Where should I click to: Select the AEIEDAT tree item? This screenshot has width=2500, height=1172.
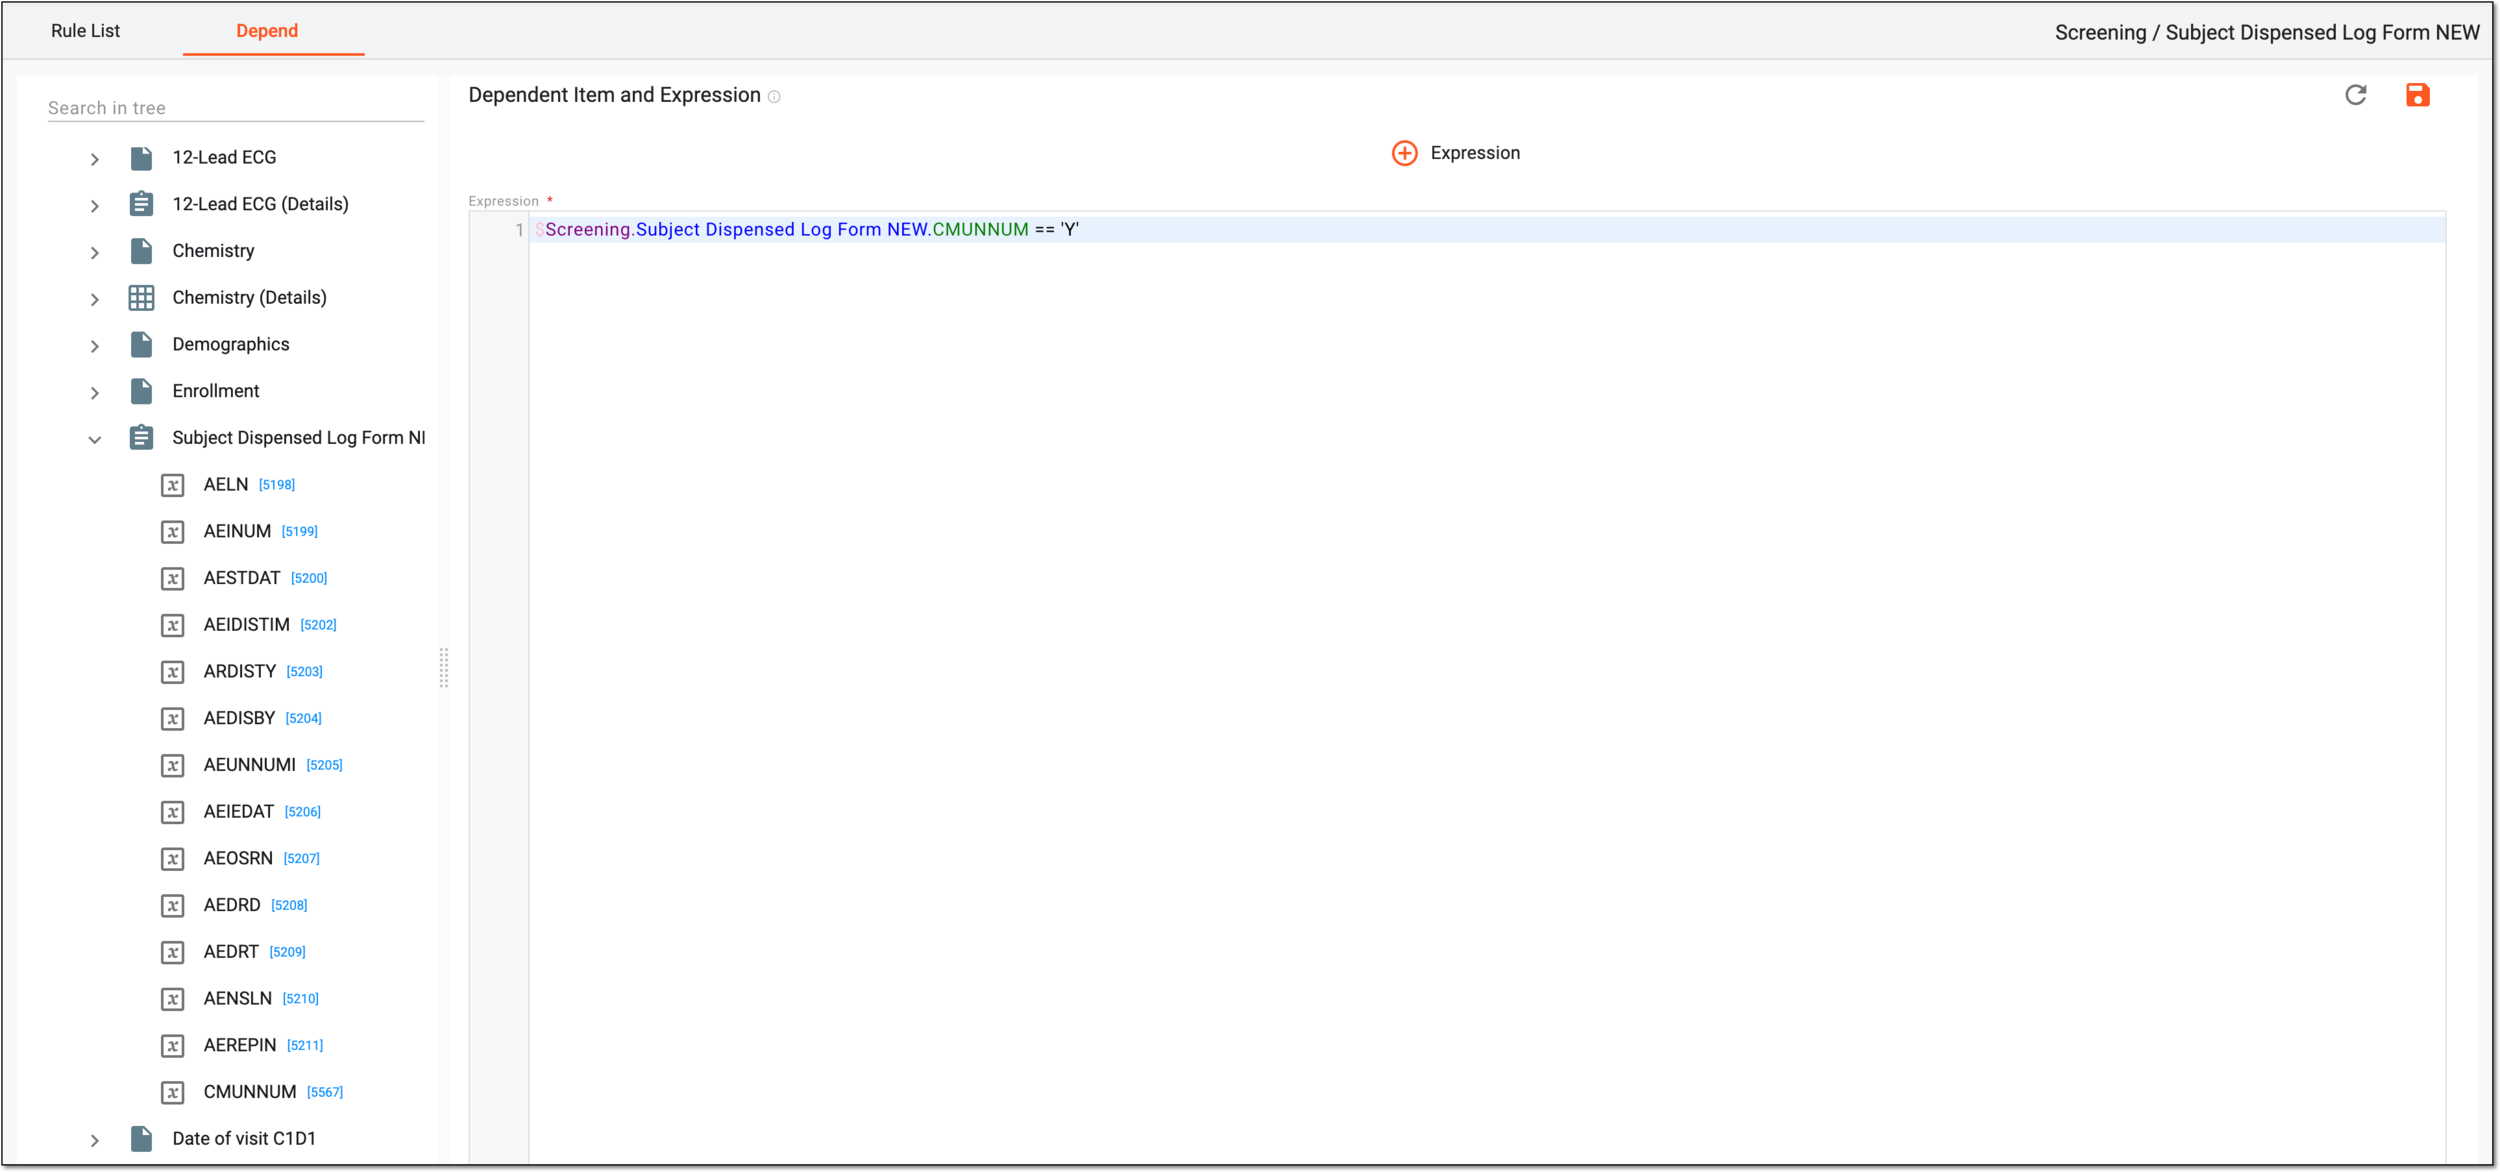239,812
